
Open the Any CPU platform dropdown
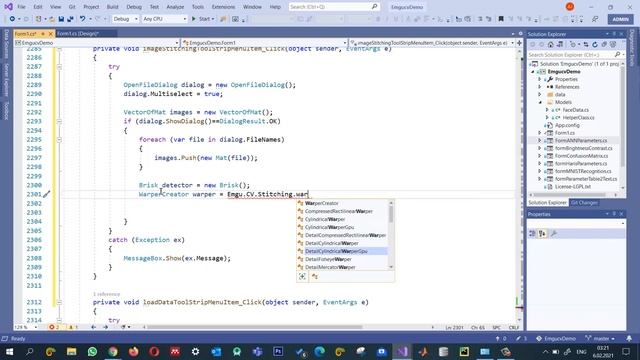click(164, 19)
